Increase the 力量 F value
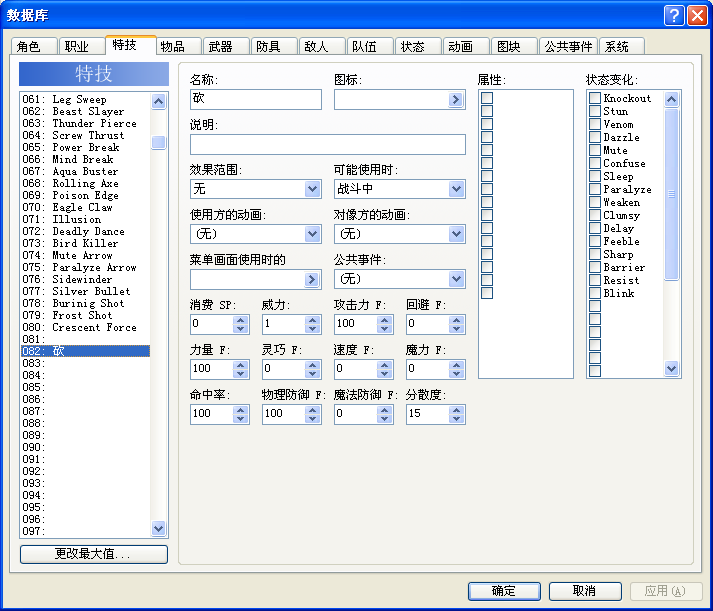This screenshot has height=611, width=713. (x=241, y=365)
